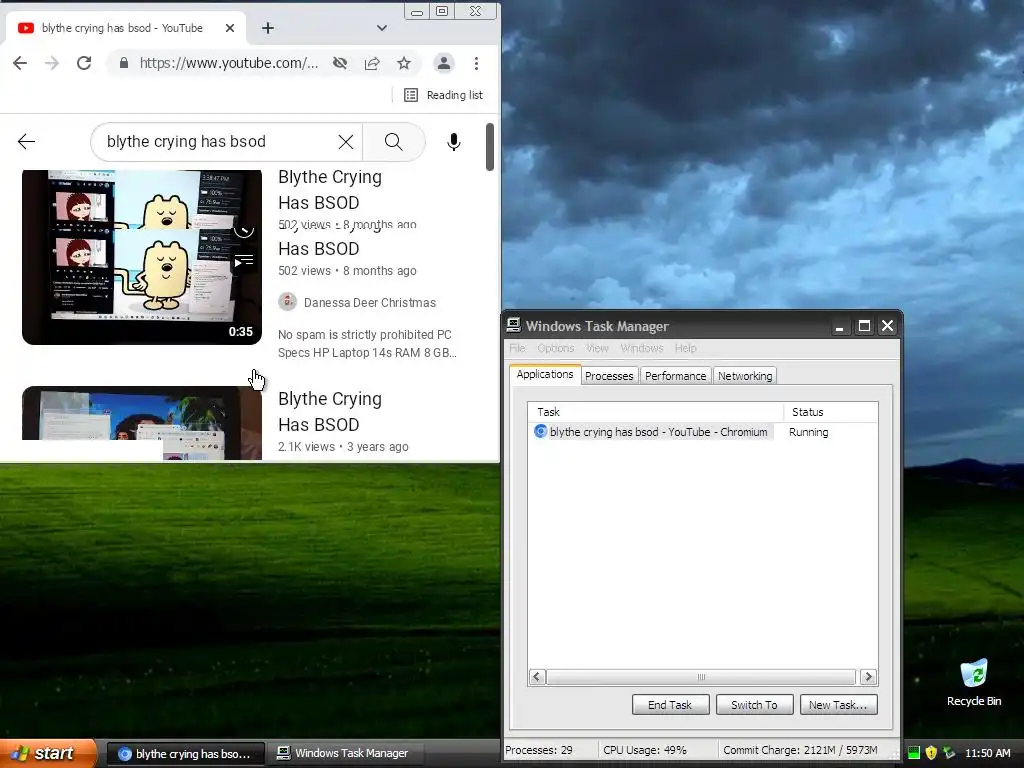The width and height of the screenshot is (1024, 768).
Task: Share this page via share icon
Action: coord(372,63)
